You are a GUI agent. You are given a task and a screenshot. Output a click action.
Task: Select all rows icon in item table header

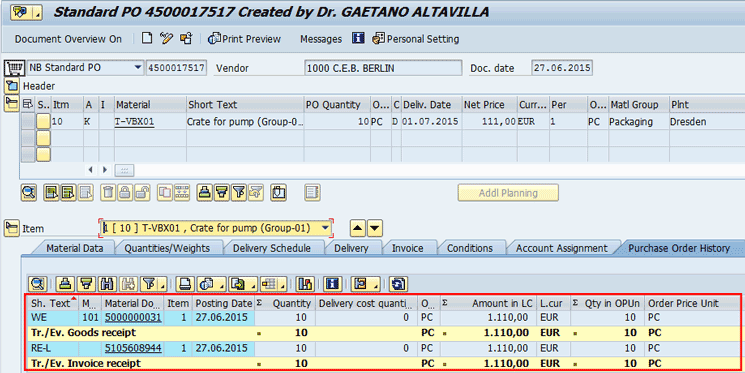(x=28, y=105)
